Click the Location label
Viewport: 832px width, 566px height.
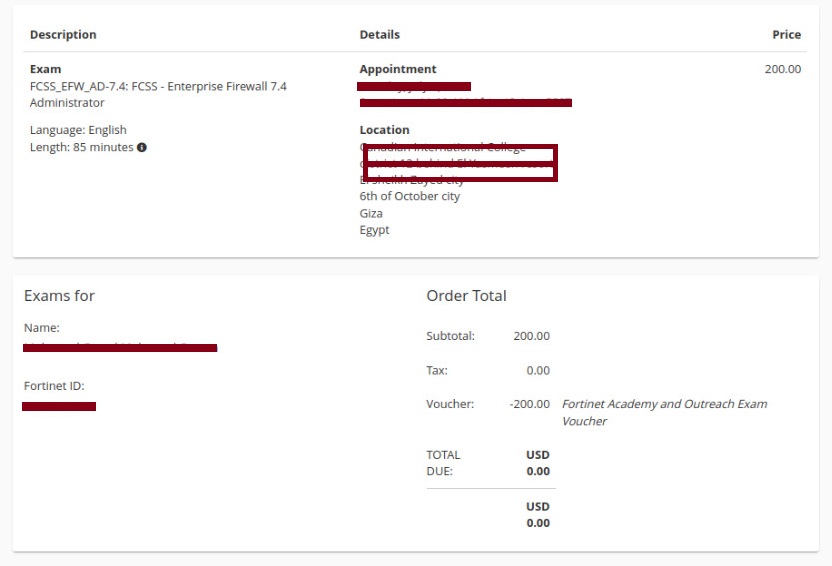[384, 130]
